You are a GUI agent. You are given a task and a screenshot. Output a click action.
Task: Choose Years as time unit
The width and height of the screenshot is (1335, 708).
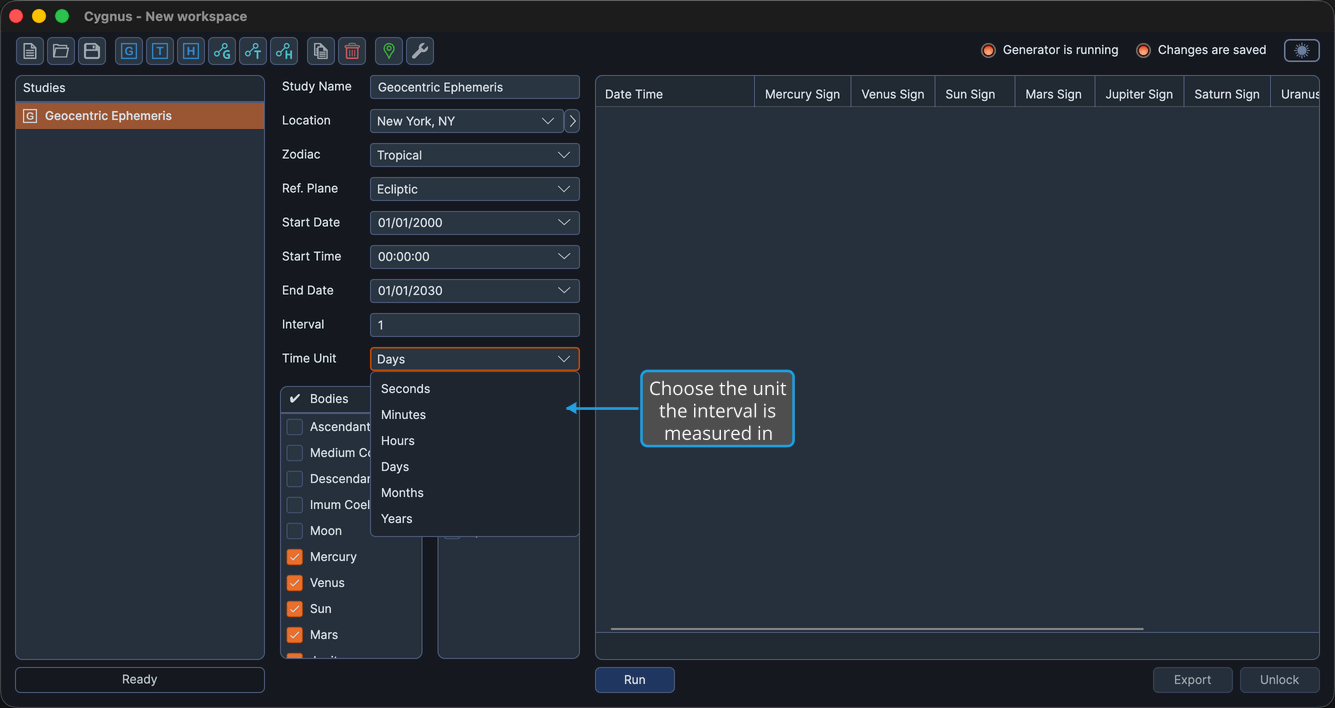tap(474, 519)
